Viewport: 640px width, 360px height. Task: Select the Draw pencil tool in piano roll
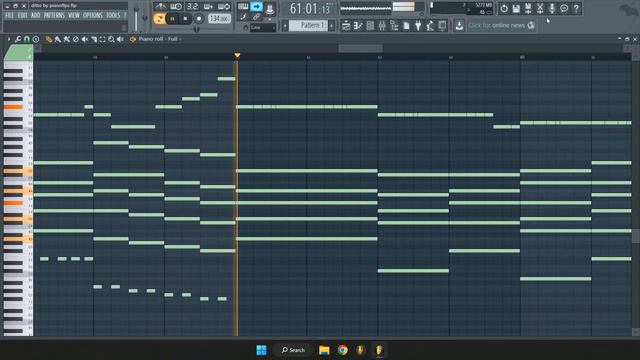coord(49,39)
